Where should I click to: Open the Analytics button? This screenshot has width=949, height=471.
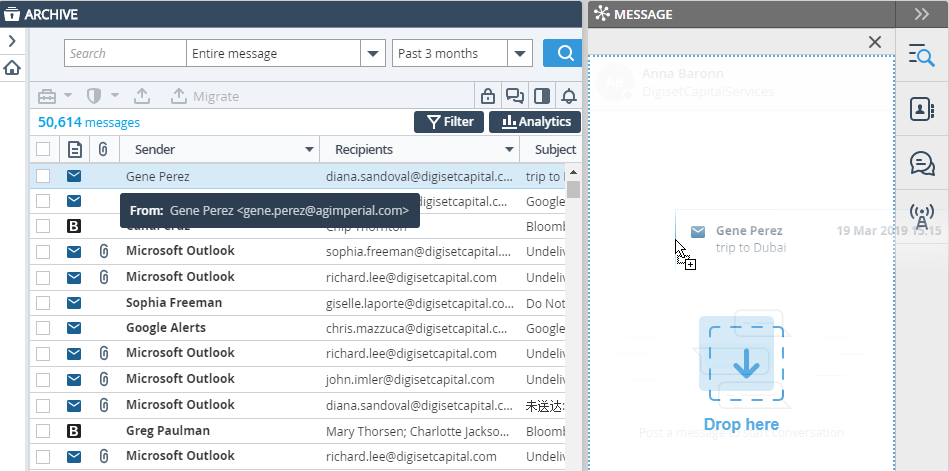(536, 122)
